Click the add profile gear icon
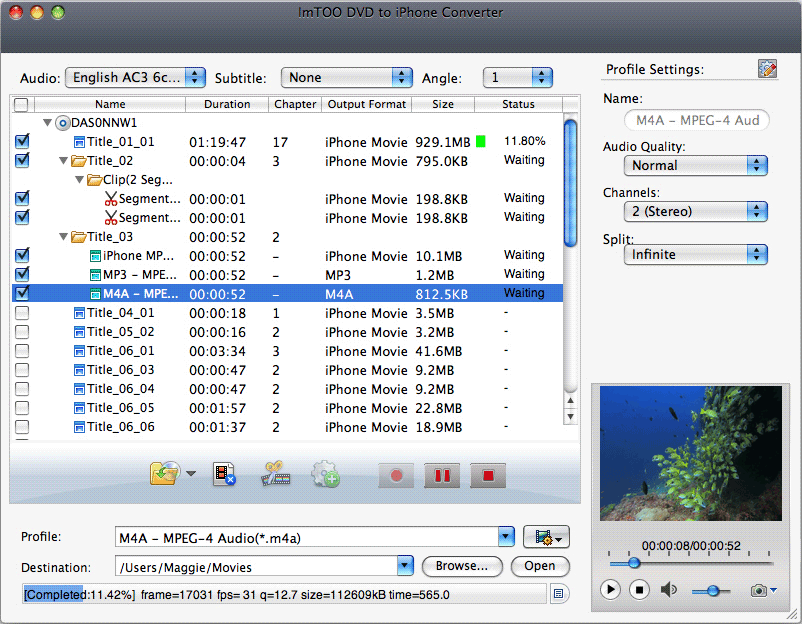This screenshot has width=802, height=624. [x=325, y=474]
